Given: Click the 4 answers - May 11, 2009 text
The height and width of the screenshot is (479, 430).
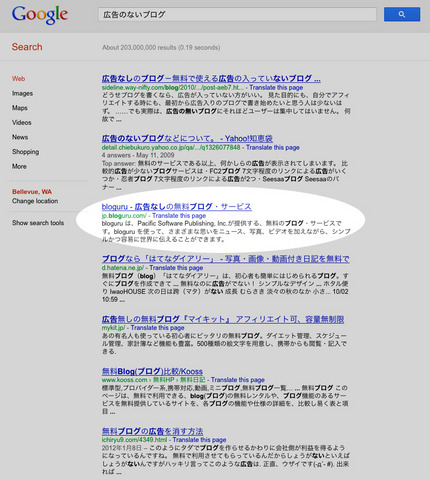Looking at the screenshot, I should point(138,155).
